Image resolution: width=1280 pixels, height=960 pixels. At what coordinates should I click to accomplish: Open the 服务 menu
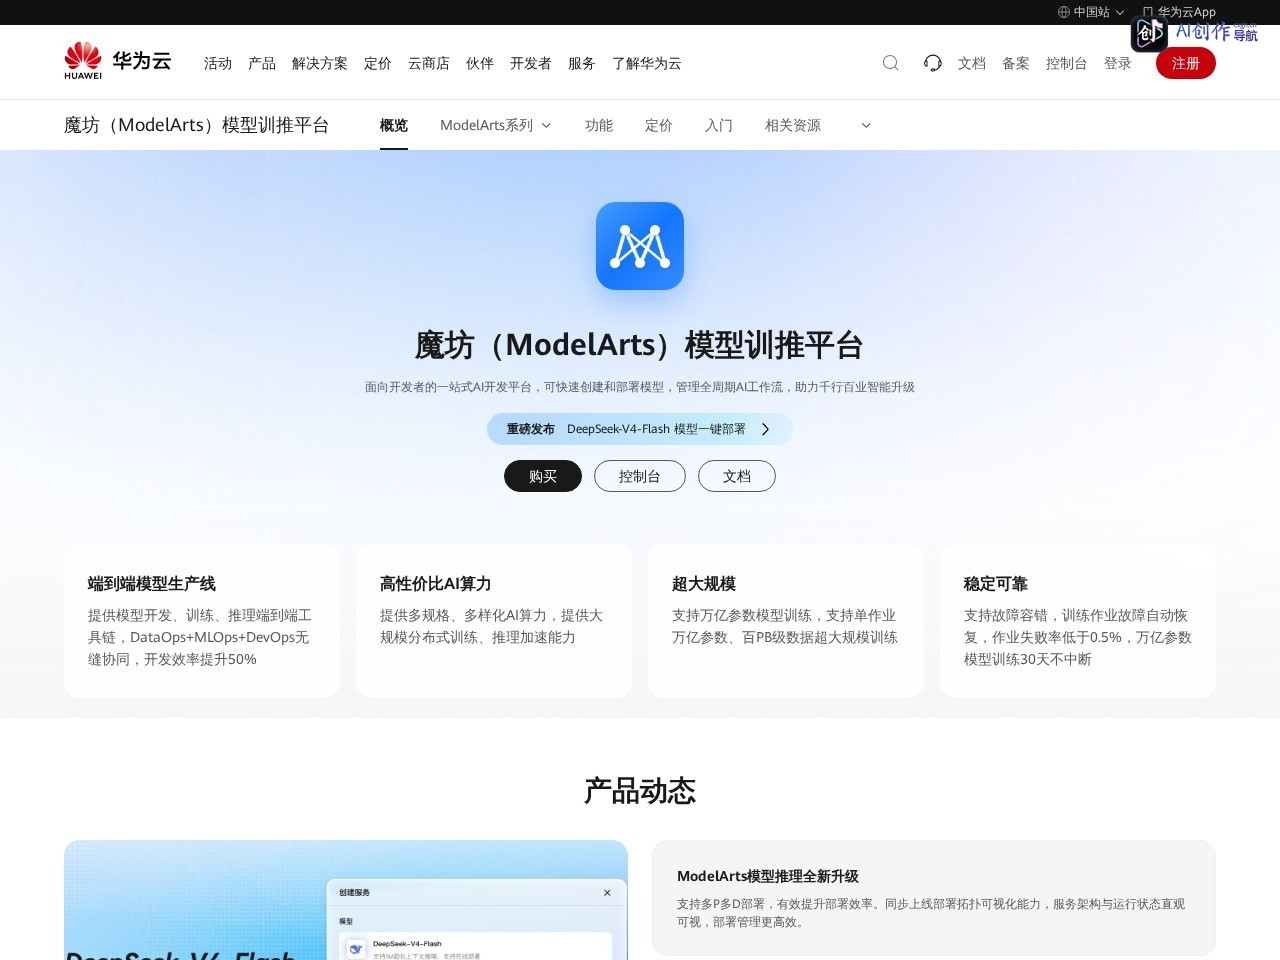pos(582,63)
